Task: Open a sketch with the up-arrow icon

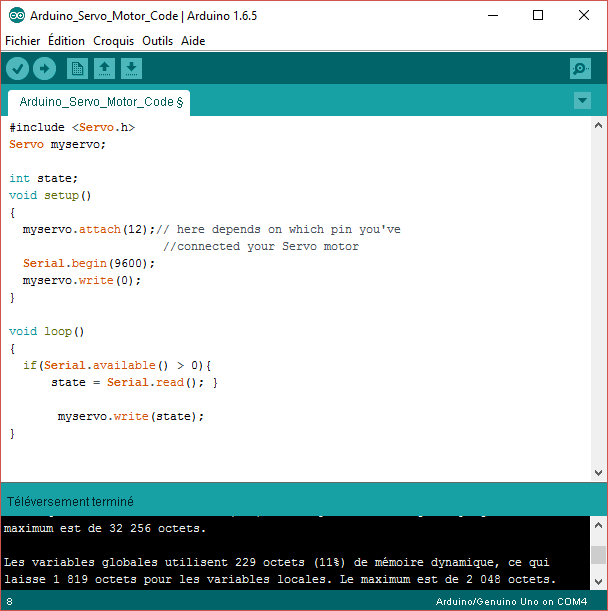Action: click(x=104, y=69)
